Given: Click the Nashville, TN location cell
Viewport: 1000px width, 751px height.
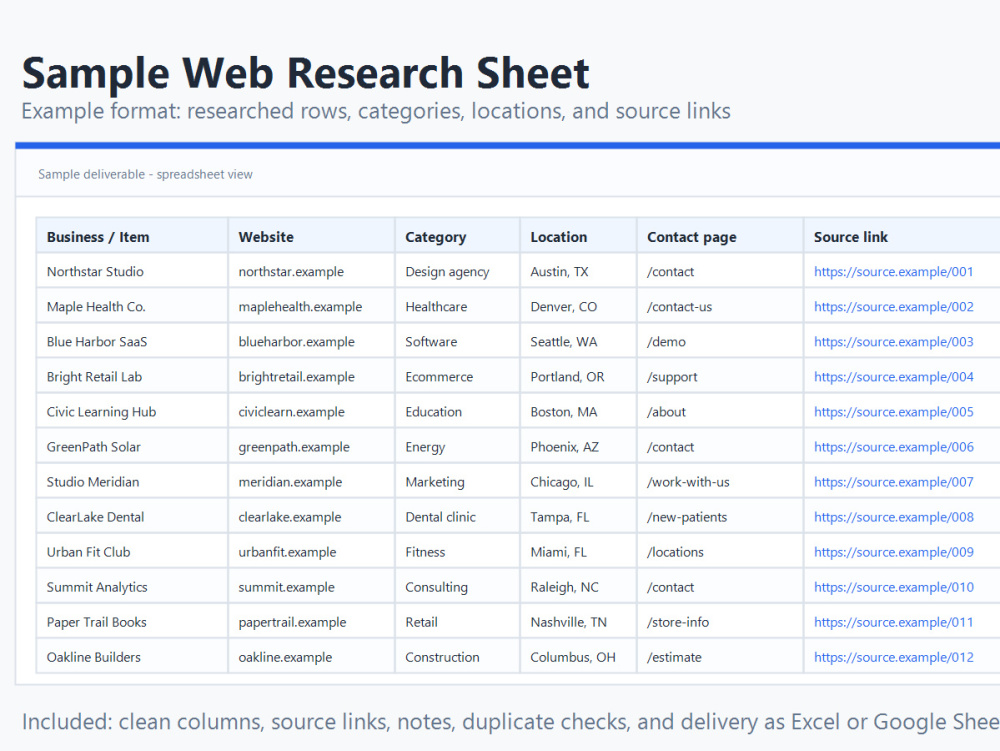Looking at the screenshot, I should click(x=578, y=622).
